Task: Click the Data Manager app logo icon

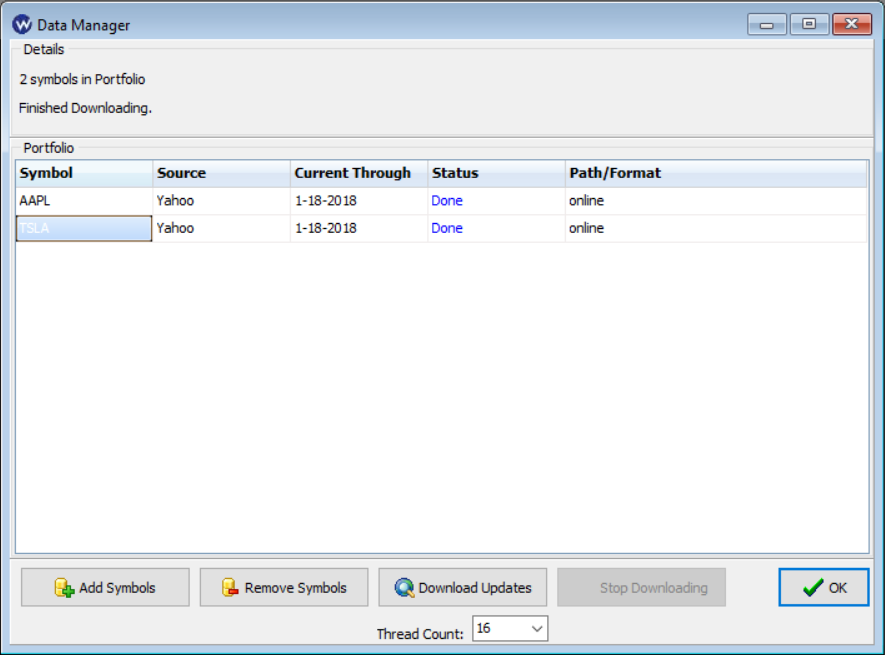Action: (x=21, y=25)
